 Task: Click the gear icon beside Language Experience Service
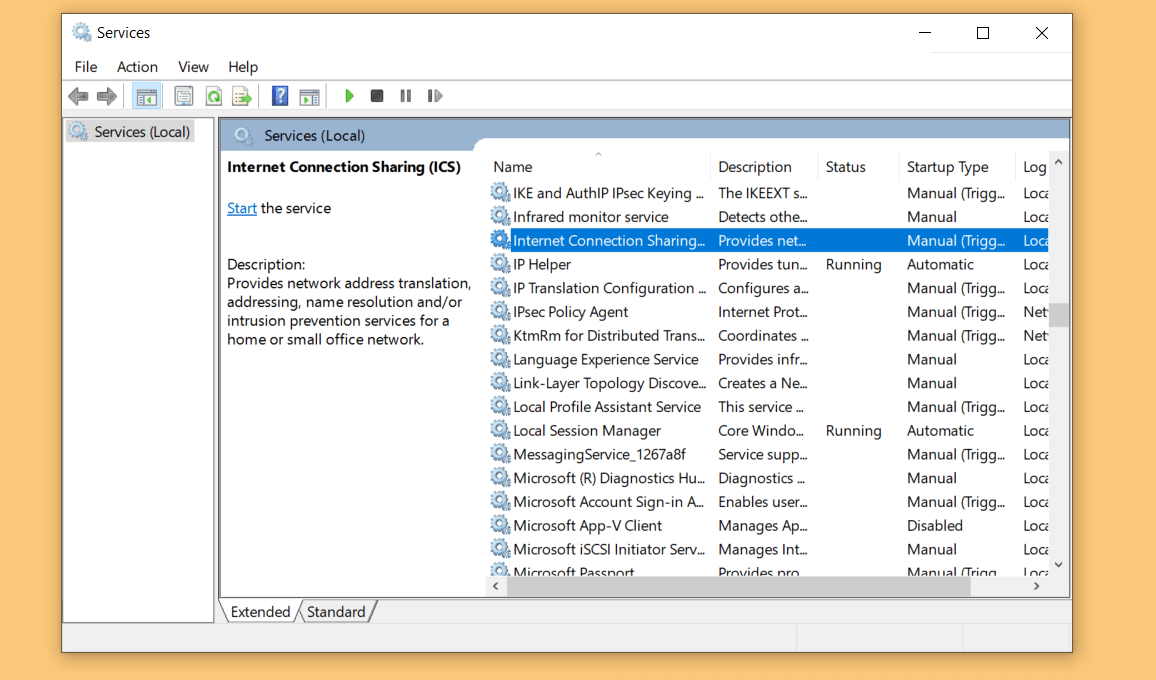click(500, 358)
